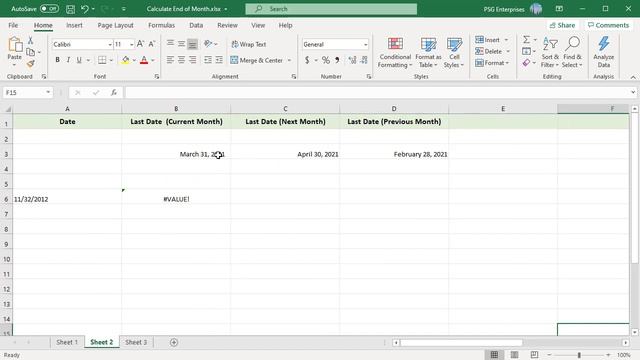Toggle Center horizontal alignment

point(181,60)
